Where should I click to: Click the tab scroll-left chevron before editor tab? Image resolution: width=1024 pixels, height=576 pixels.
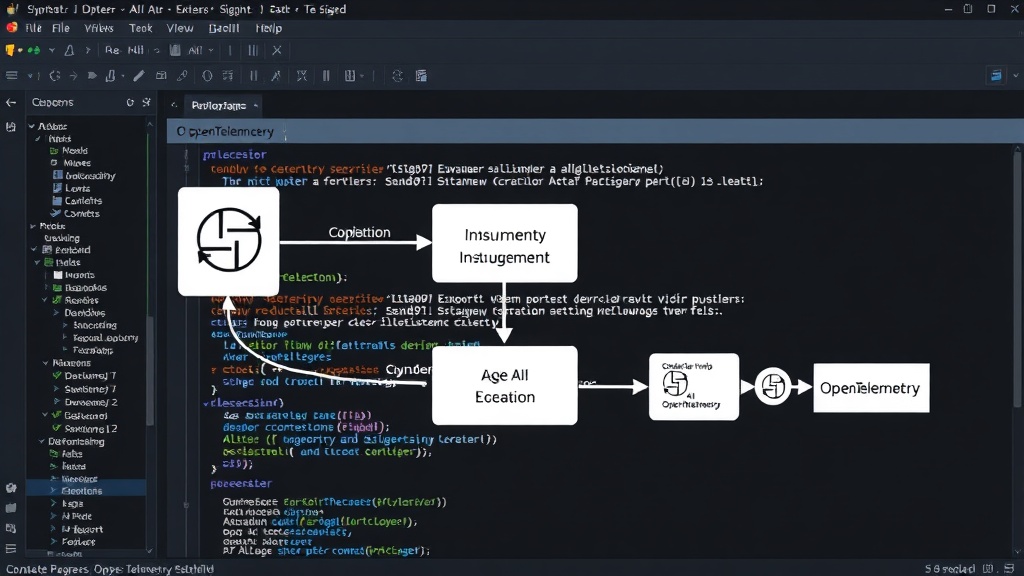pyautogui.click(x=174, y=105)
